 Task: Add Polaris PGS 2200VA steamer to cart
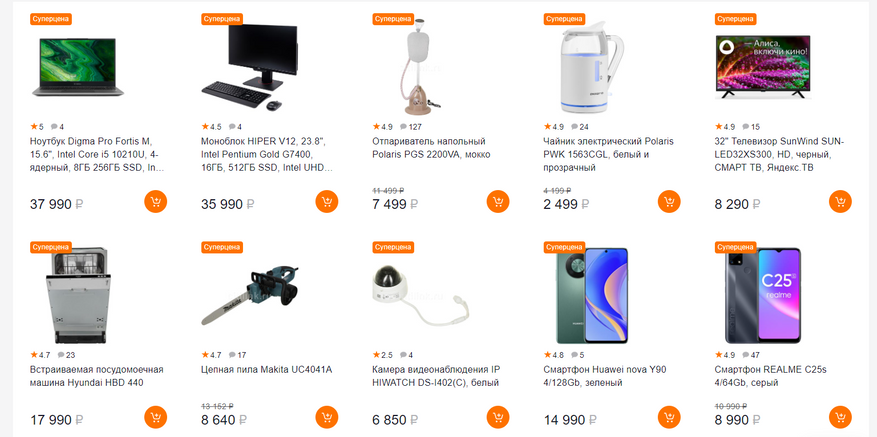coord(498,201)
